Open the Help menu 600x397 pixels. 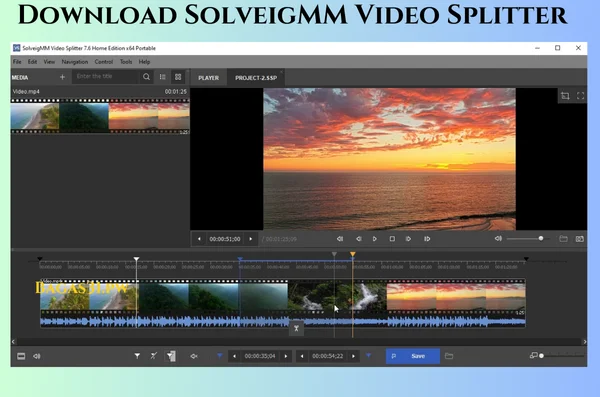144,62
